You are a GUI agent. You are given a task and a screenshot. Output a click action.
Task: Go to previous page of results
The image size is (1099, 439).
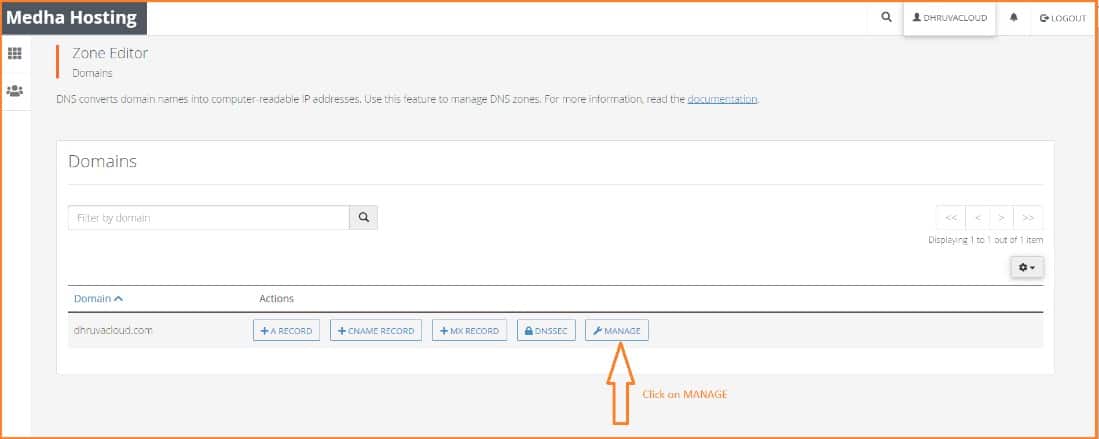point(977,217)
